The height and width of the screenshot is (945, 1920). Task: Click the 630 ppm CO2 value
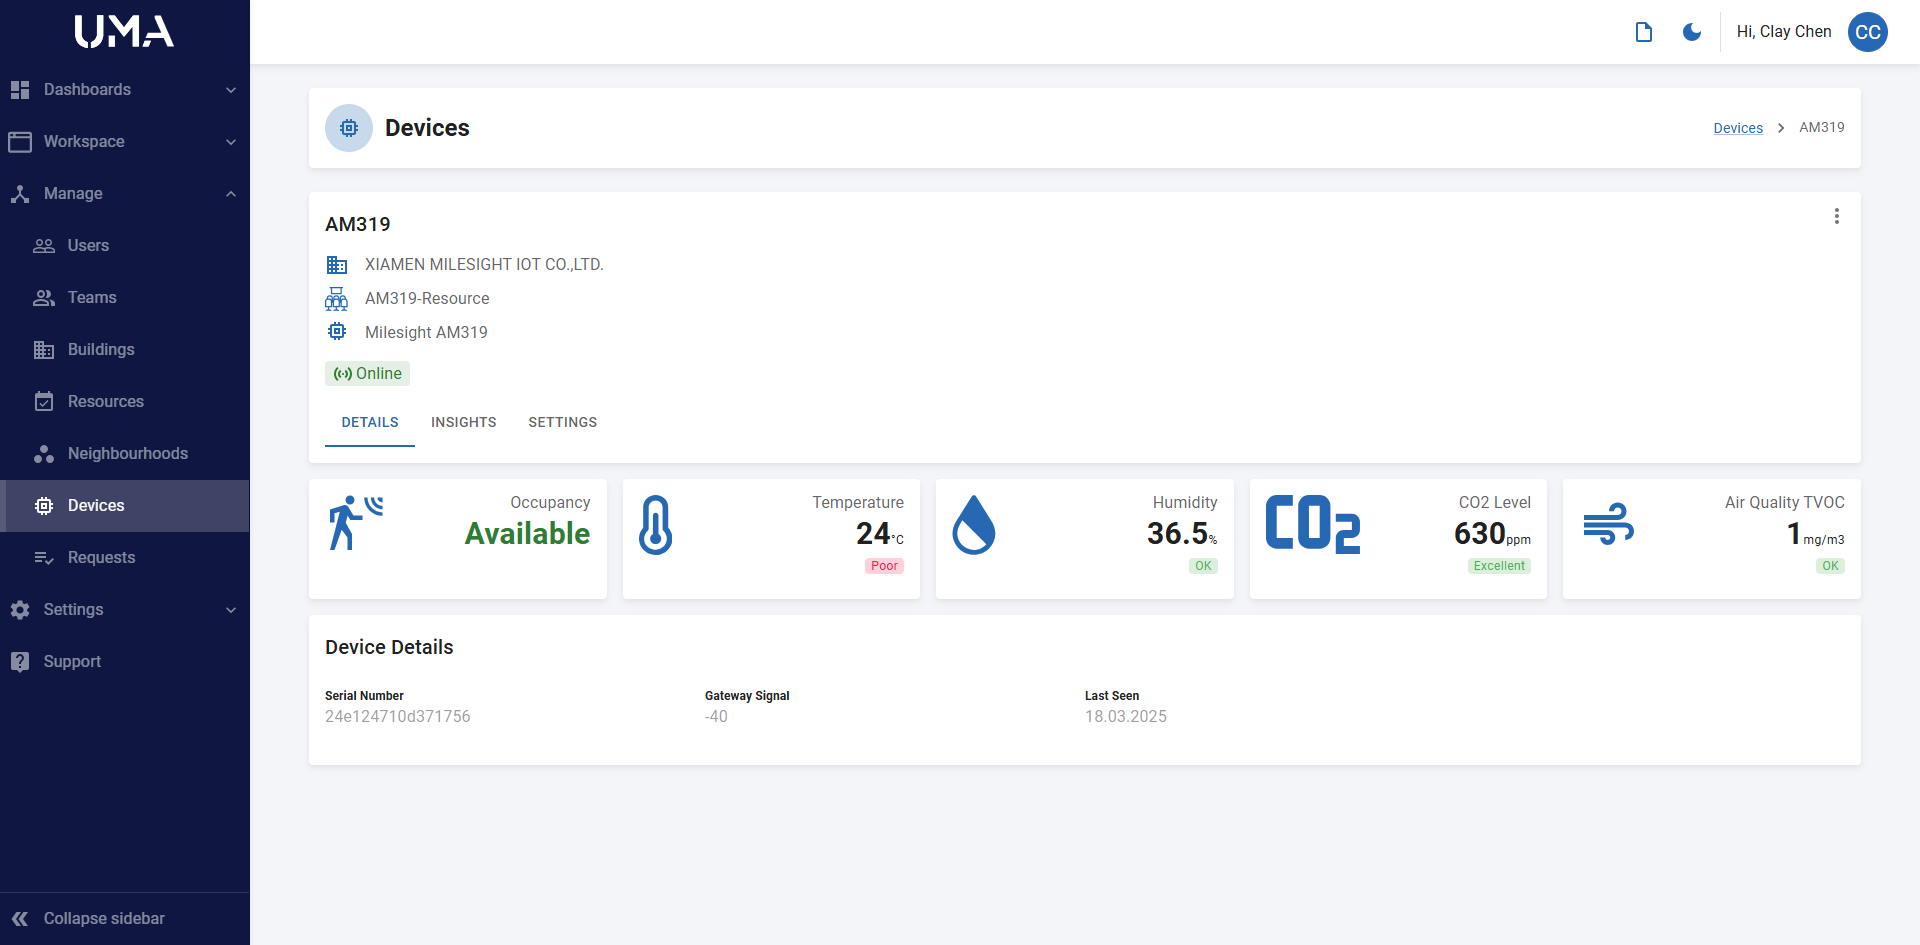[x=1492, y=534]
